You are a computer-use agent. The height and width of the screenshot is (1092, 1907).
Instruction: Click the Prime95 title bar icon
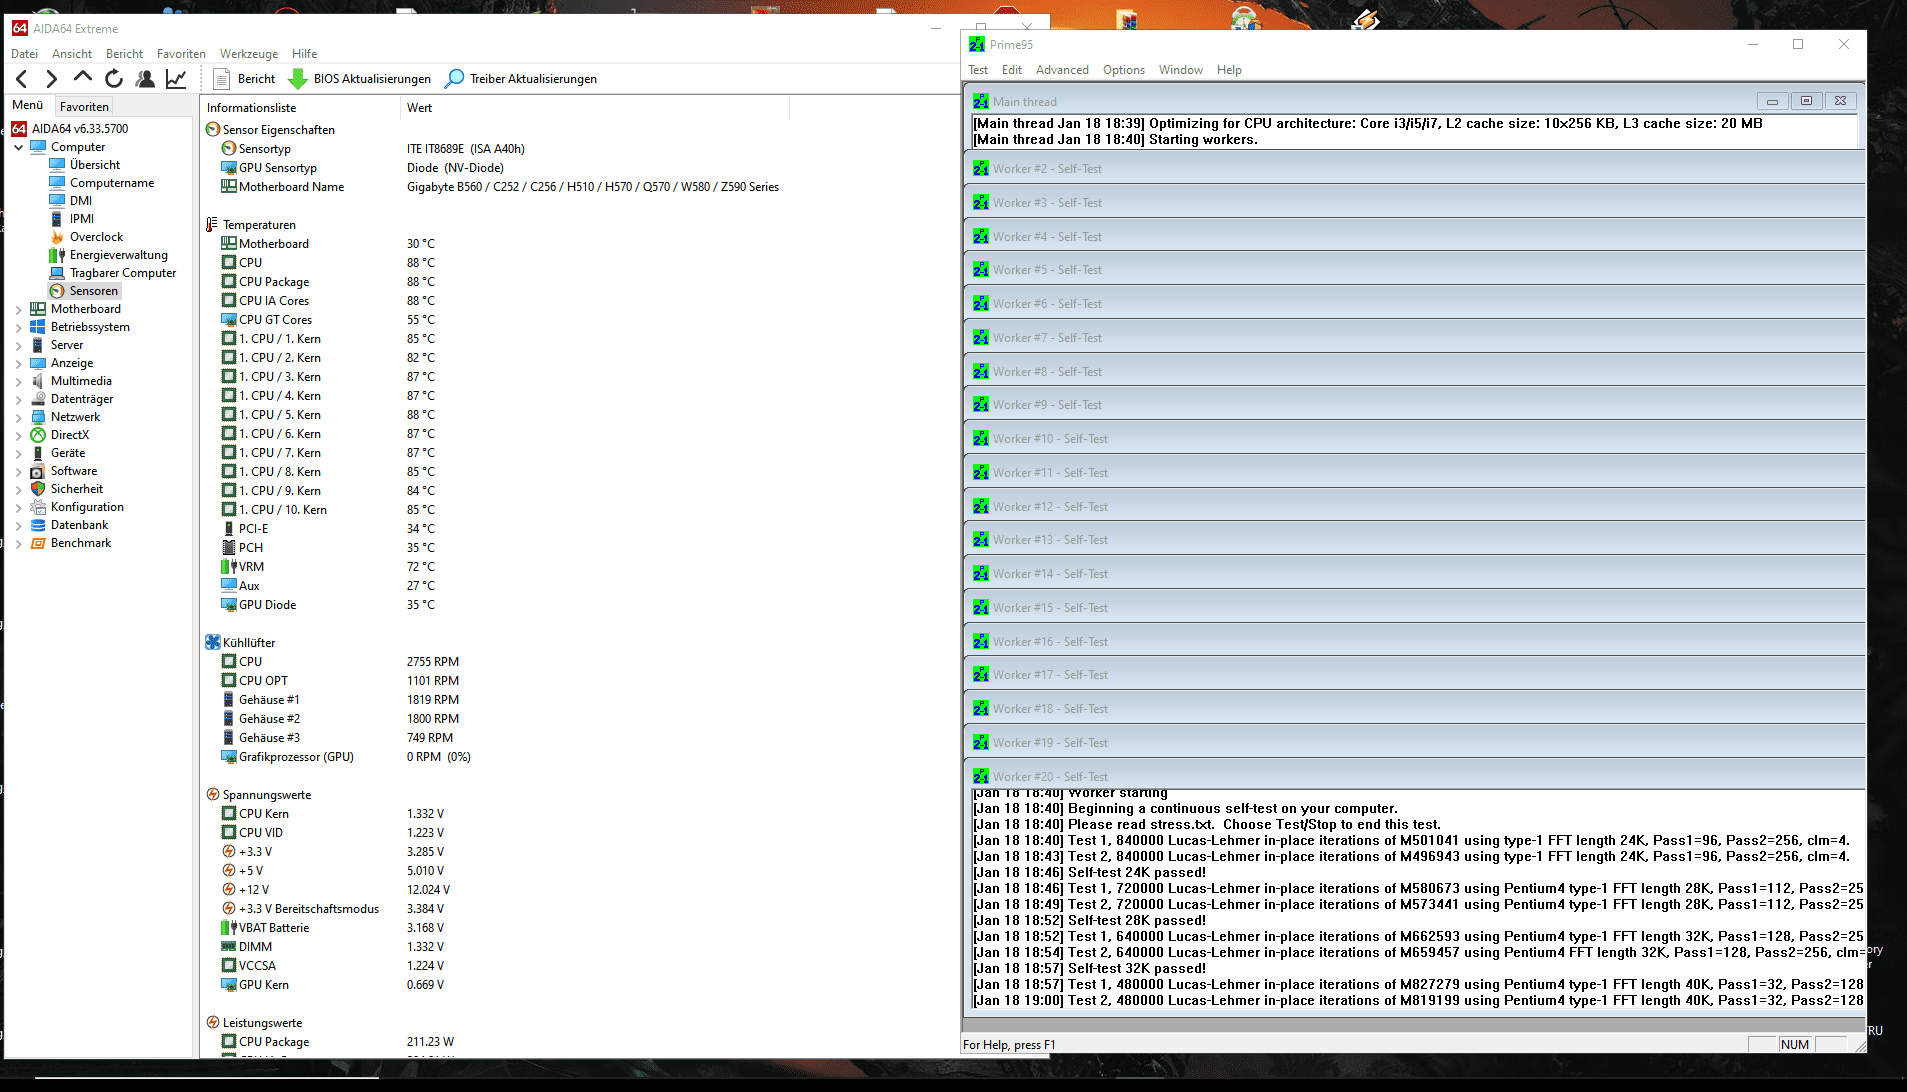977,45
